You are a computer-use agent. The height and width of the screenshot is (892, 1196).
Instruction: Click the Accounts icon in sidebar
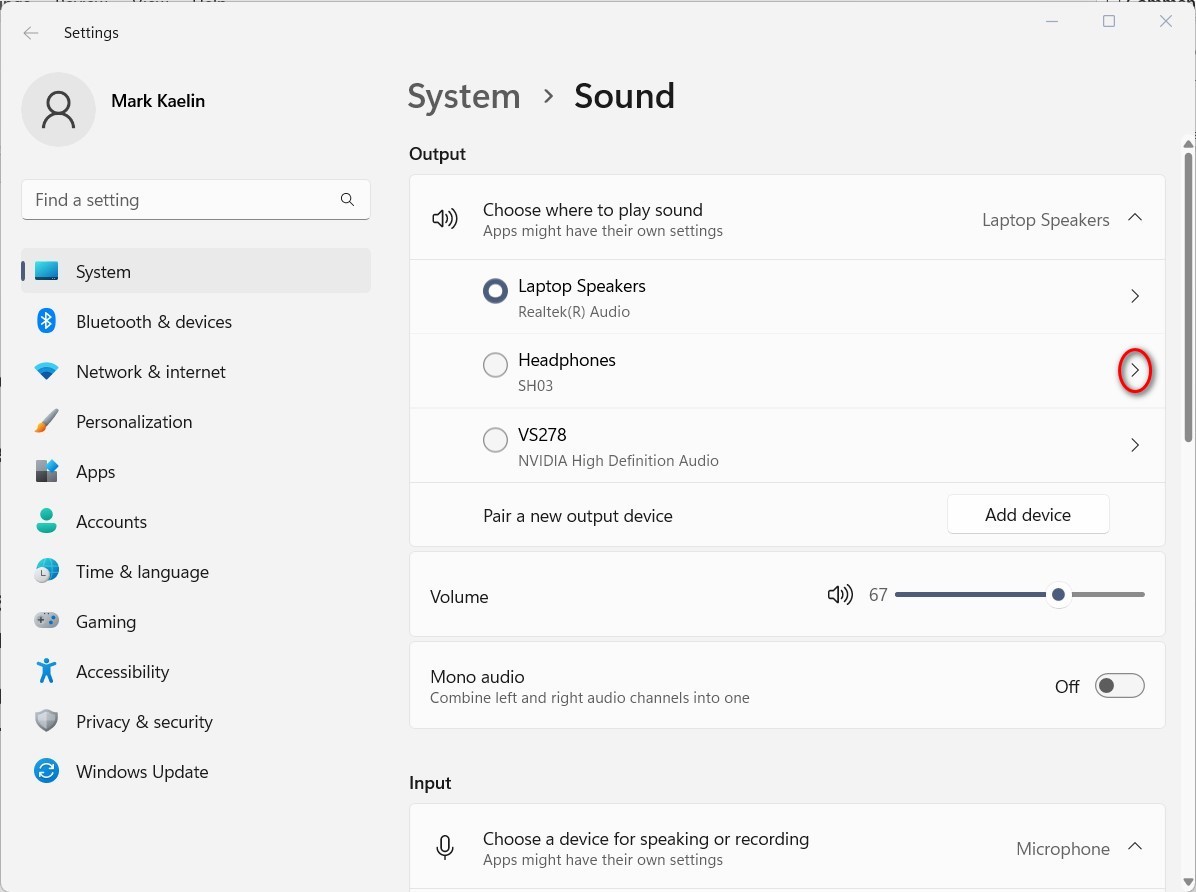(46, 521)
